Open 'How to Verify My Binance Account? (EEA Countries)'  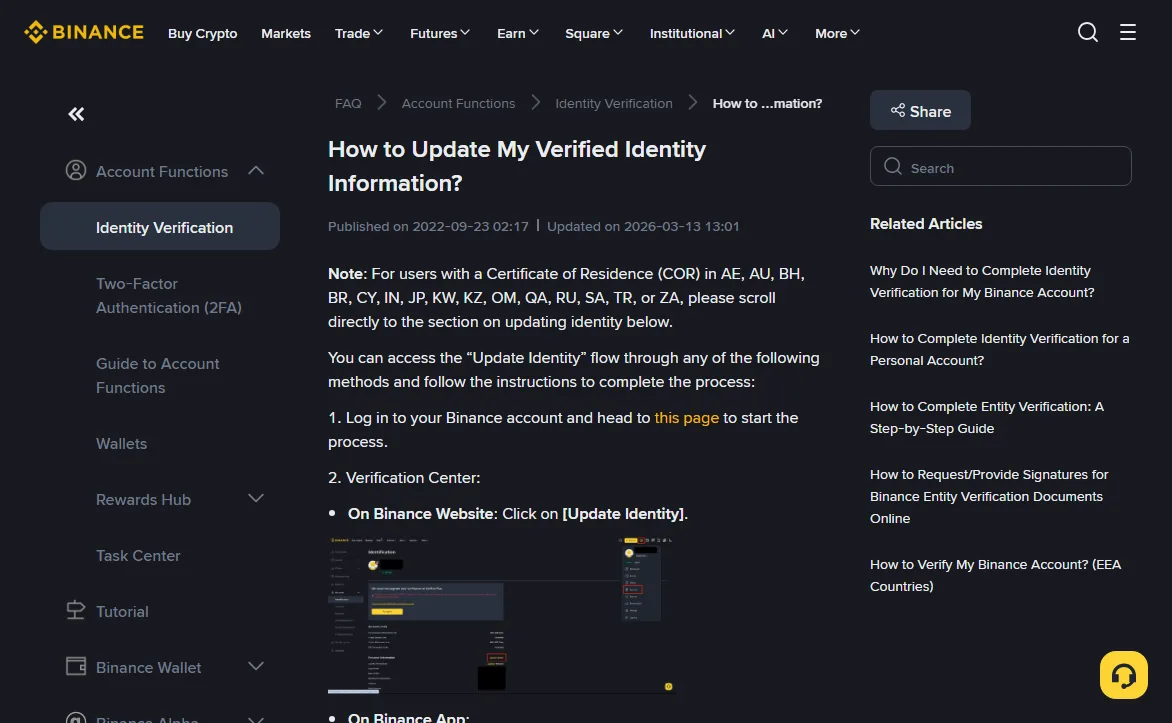995,575
